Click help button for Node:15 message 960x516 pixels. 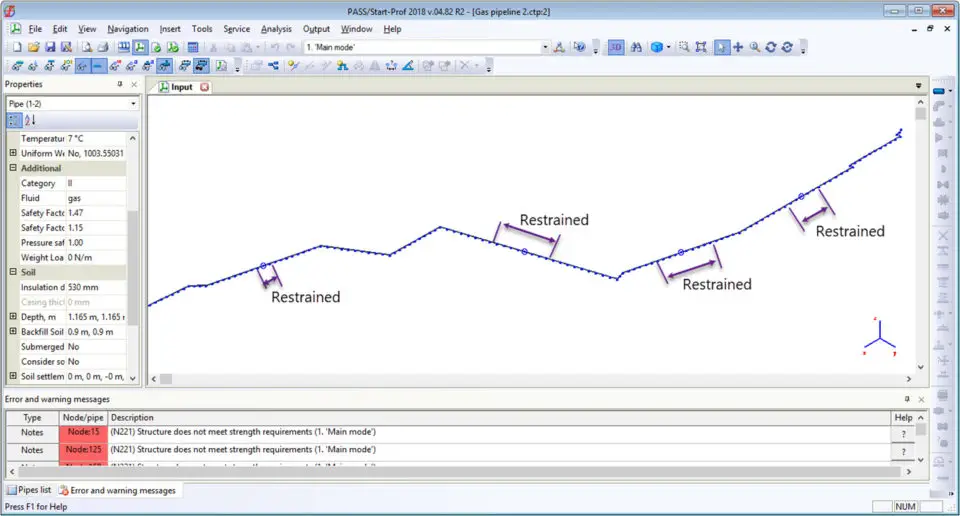click(x=903, y=433)
